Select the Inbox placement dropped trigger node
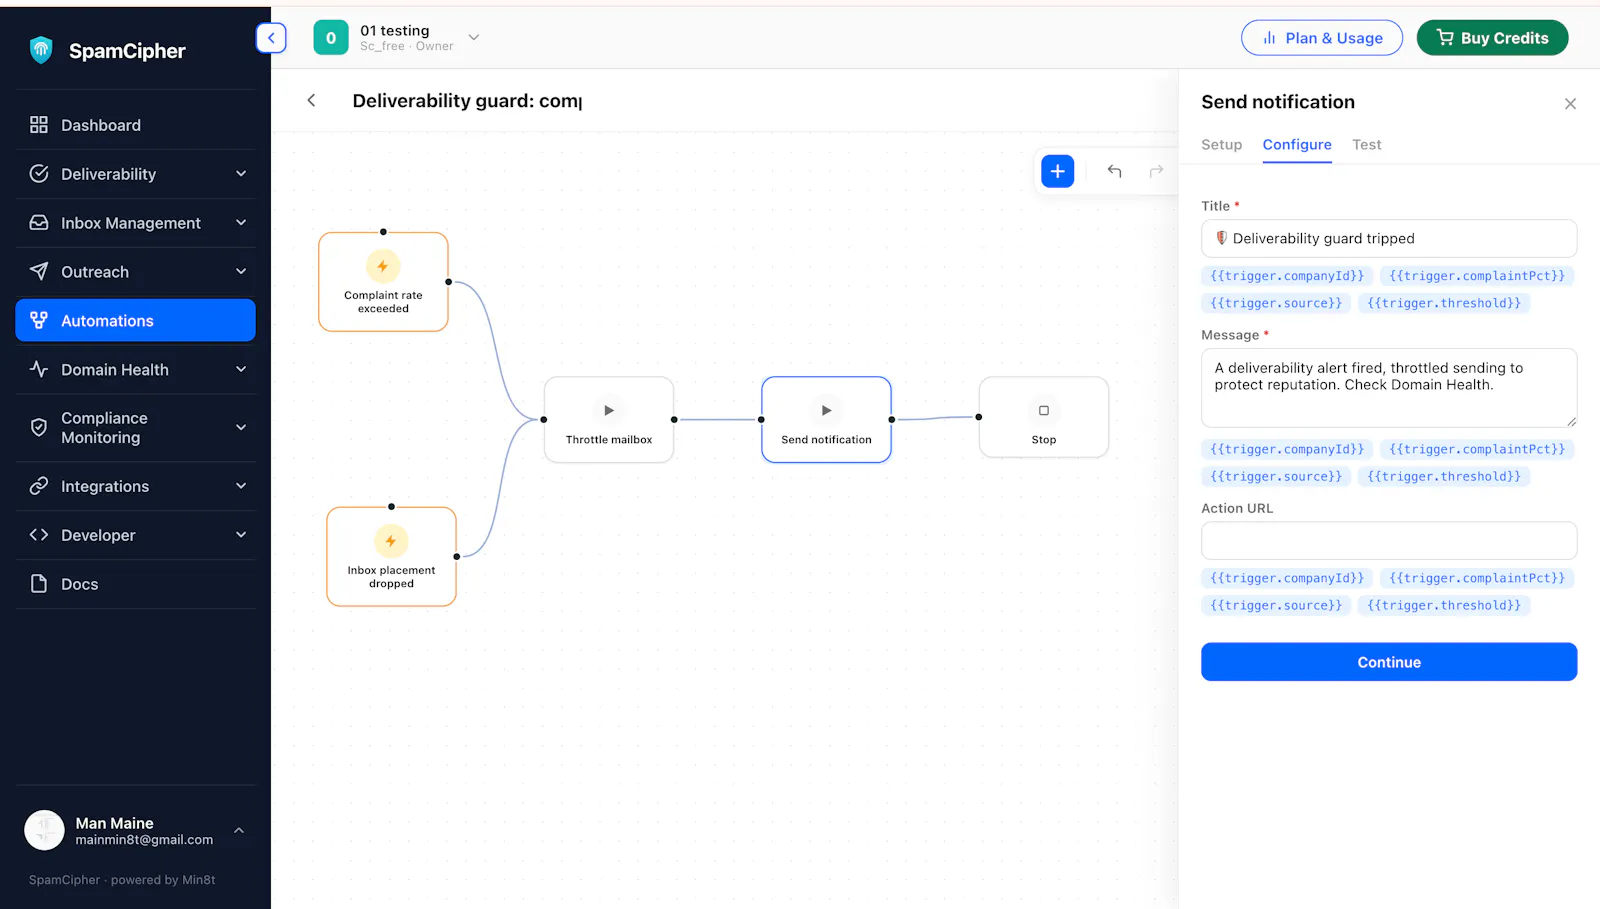The image size is (1600, 909). (x=391, y=556)
